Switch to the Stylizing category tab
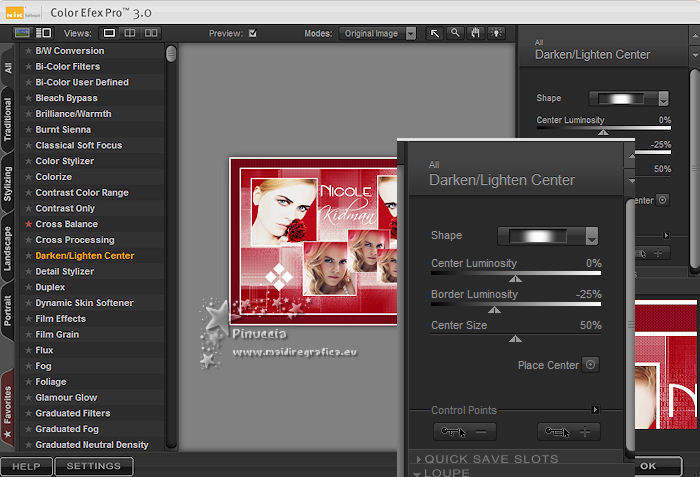 click(8, 184)
